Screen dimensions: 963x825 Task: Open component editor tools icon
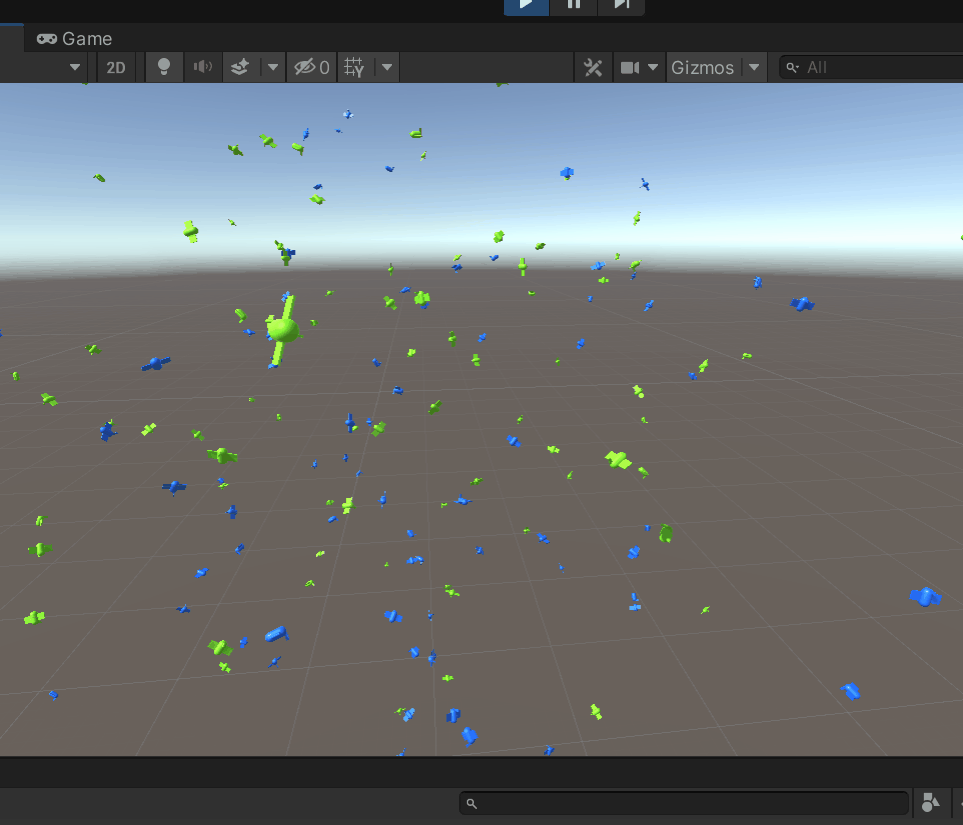coord(593,67)
